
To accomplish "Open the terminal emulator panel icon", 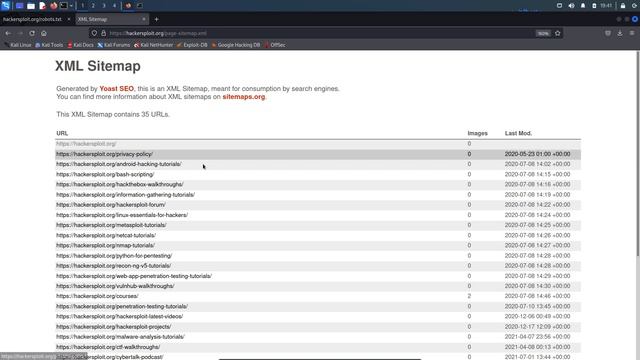I will point(64,6).
